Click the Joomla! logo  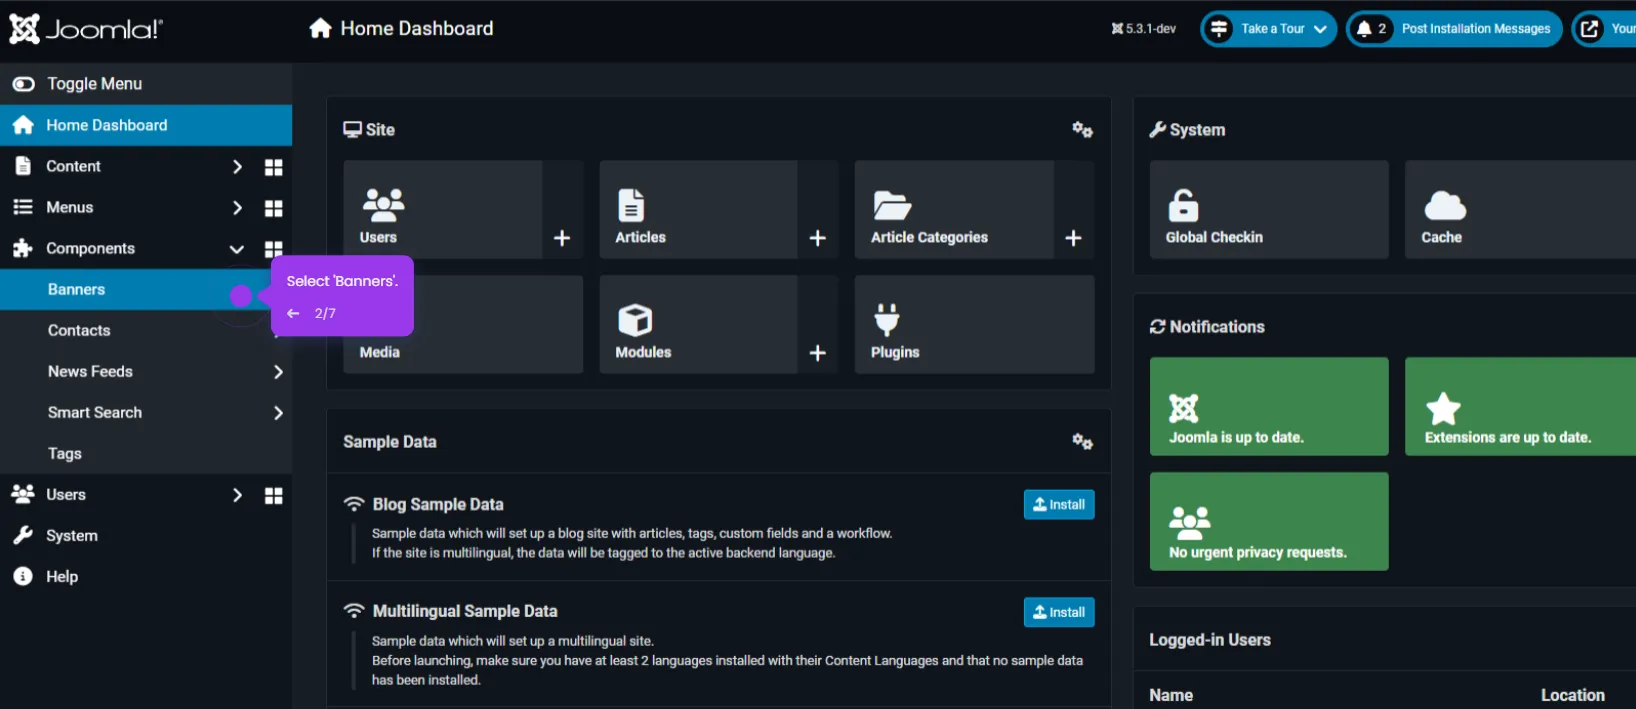point(86,29)
